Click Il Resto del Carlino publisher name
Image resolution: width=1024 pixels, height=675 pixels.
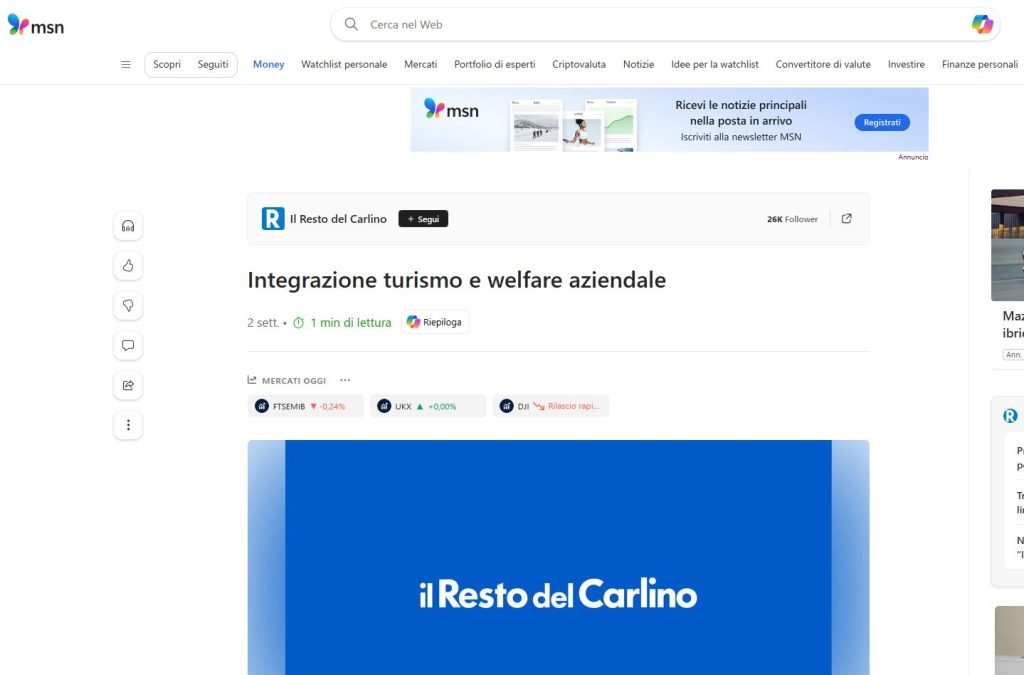338,219
